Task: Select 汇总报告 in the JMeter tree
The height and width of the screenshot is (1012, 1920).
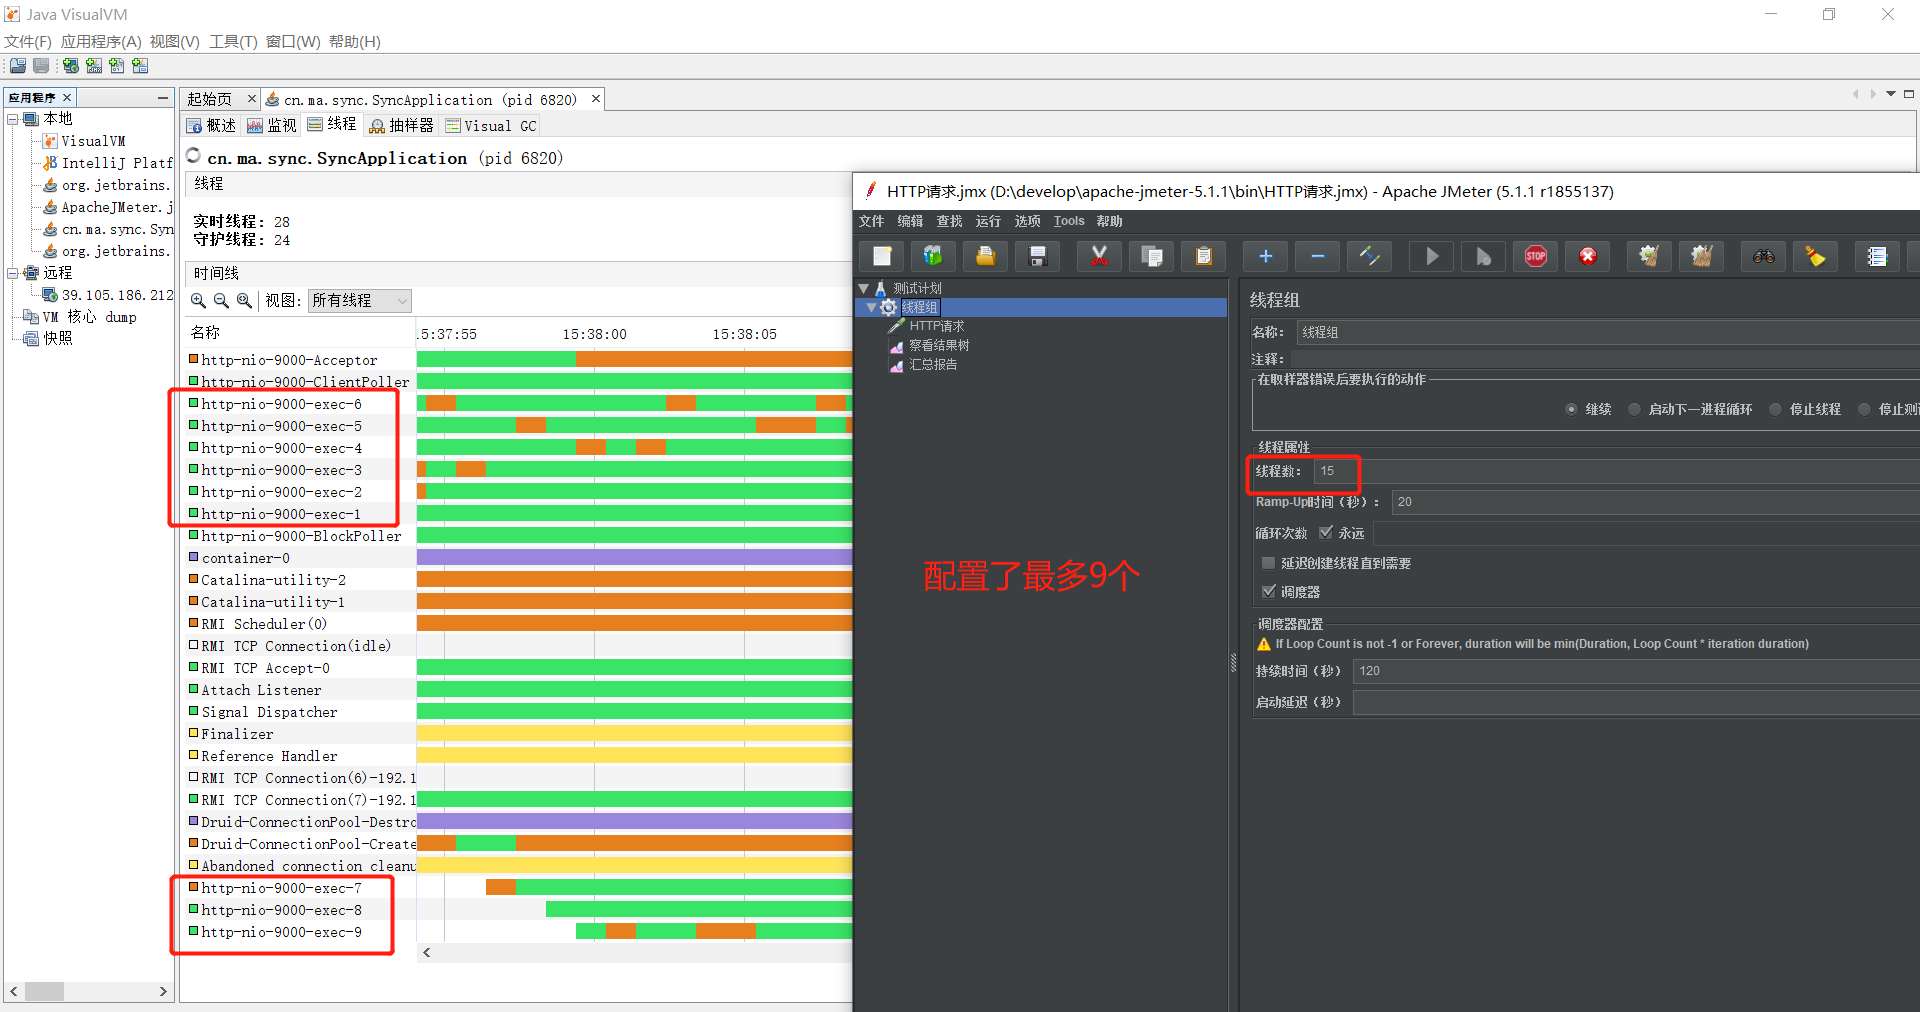Action: 933,365
